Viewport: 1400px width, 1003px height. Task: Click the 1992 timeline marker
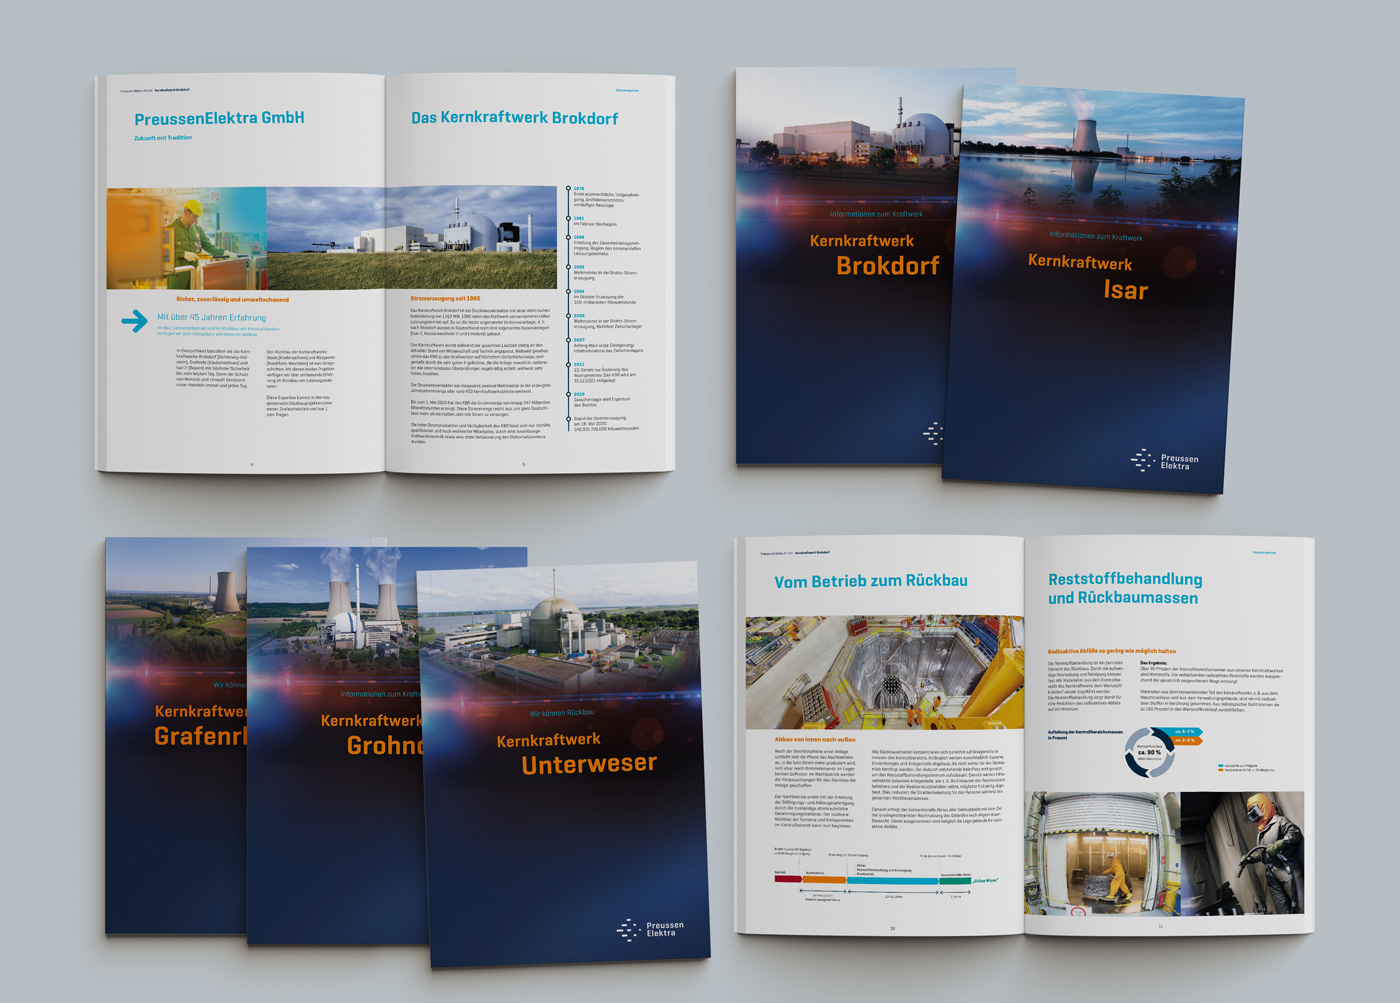coord(568,267)
